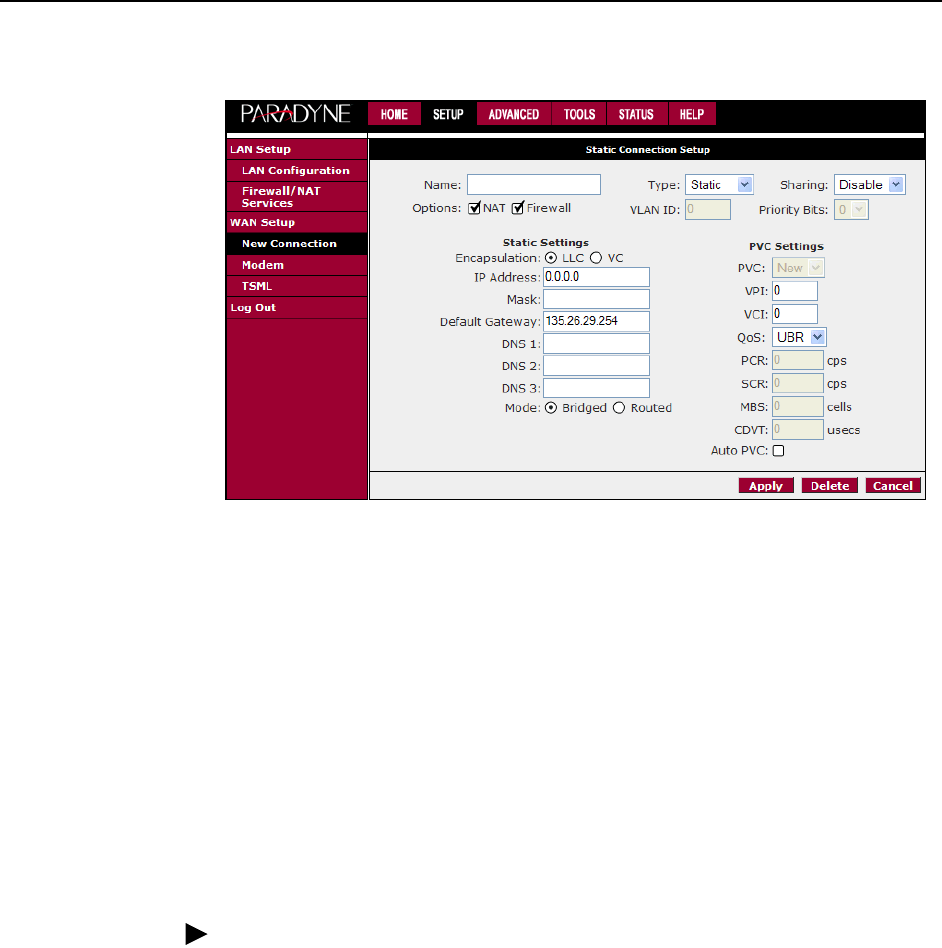Select Bridged mode radio button
This screenshot has width=942, height=948.
pyautogui.click(x=551, y=408)
